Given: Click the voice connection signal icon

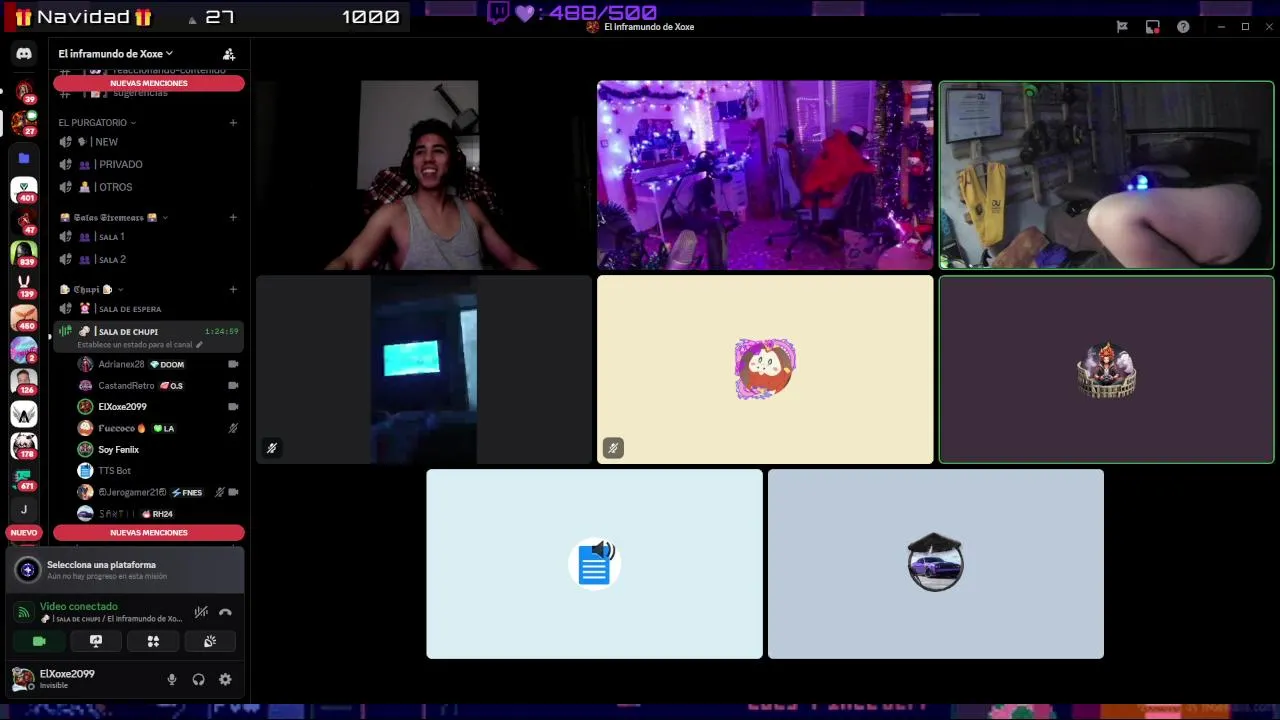Looking at the screenshot, I should click(x=24, y=612).
